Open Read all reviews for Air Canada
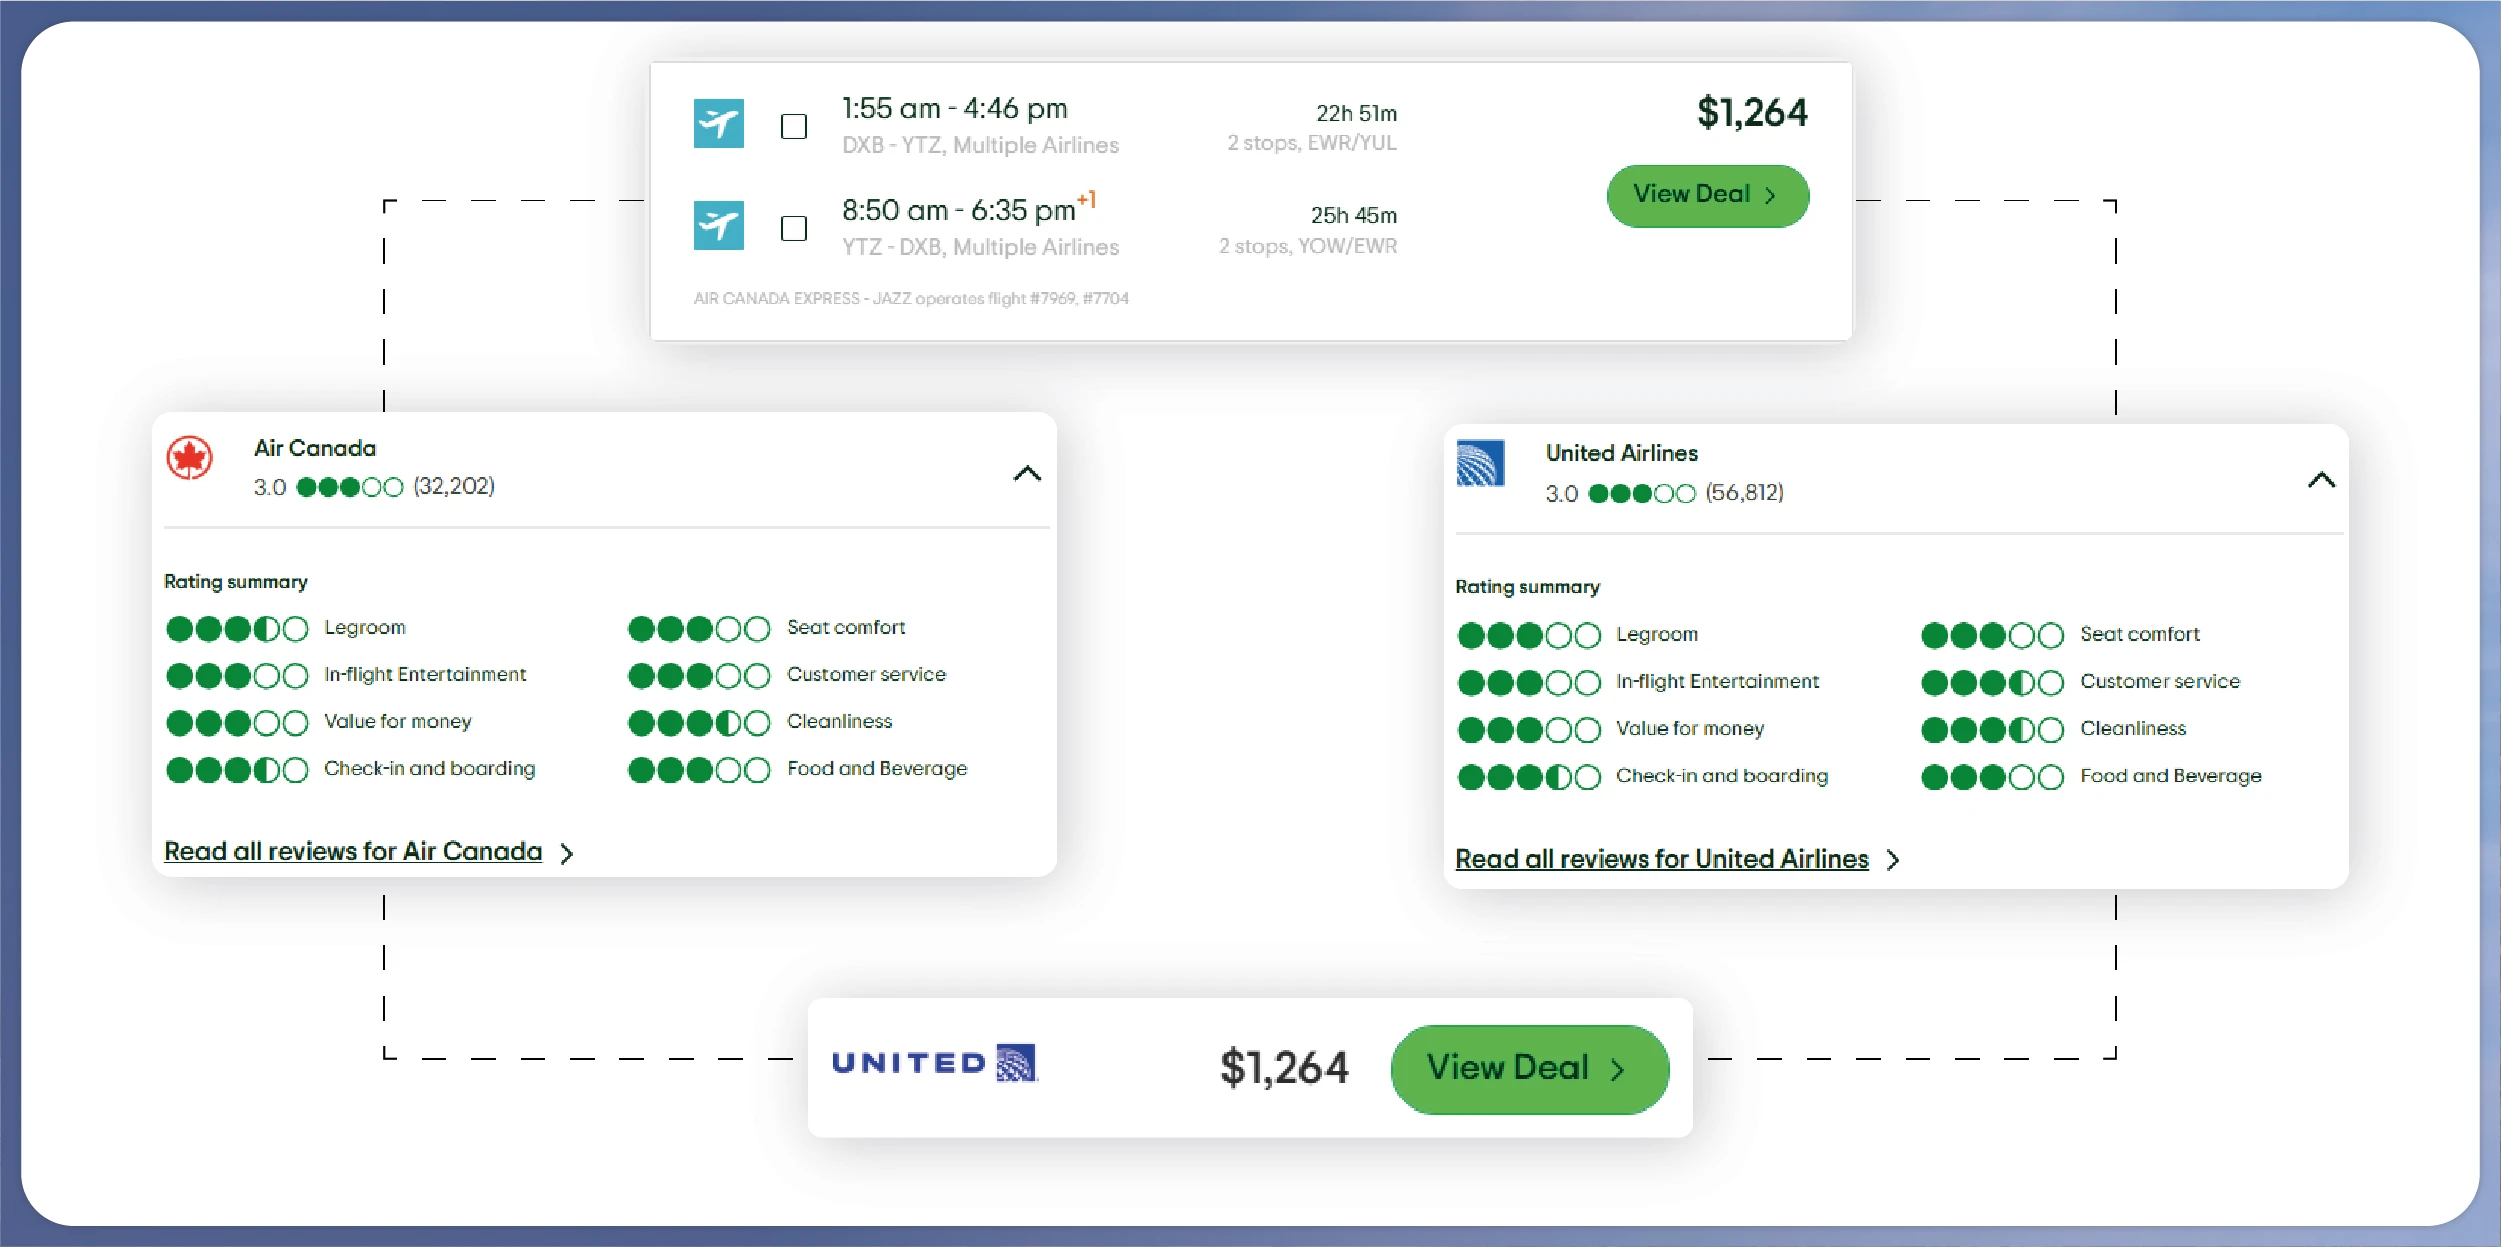Image resolution: width=2501 pixels, height=1248 pixels. click(353, 852)
